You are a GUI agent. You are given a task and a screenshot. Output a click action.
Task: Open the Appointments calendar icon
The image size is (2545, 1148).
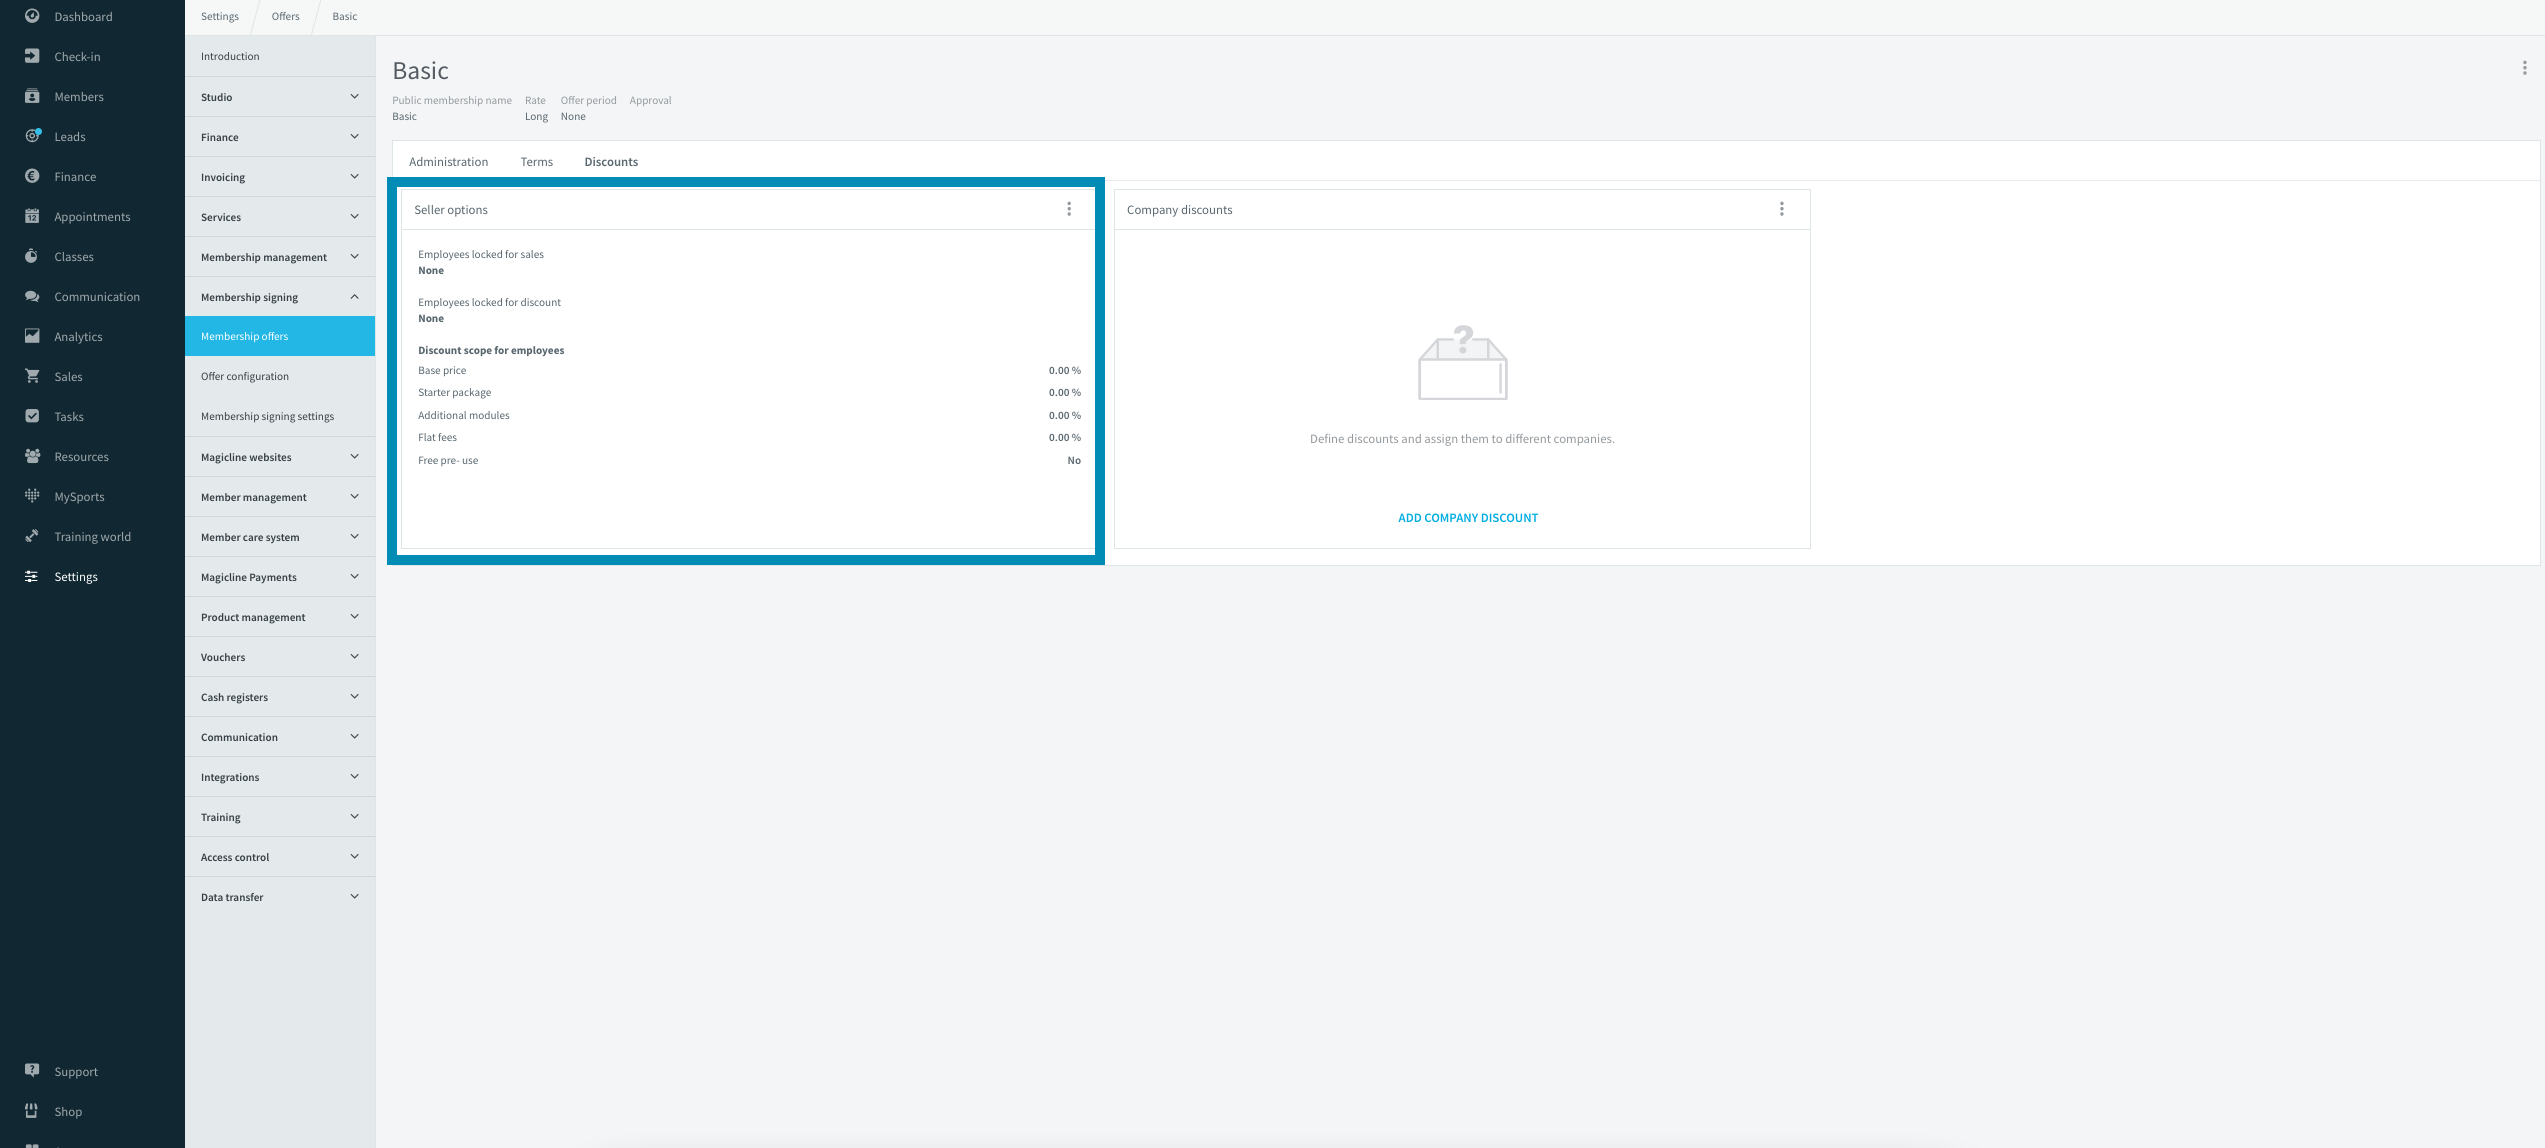tap(32, 216)
